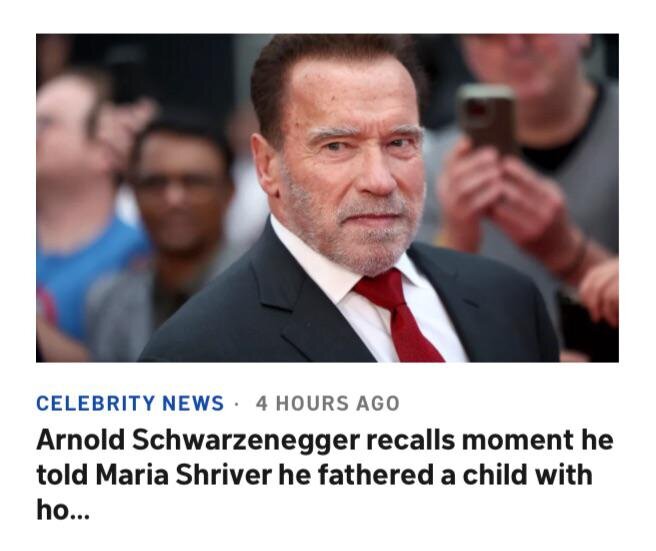The image size is (656, 551).
Task: Open the article photo thumbnail
Action: click(327, 197)
